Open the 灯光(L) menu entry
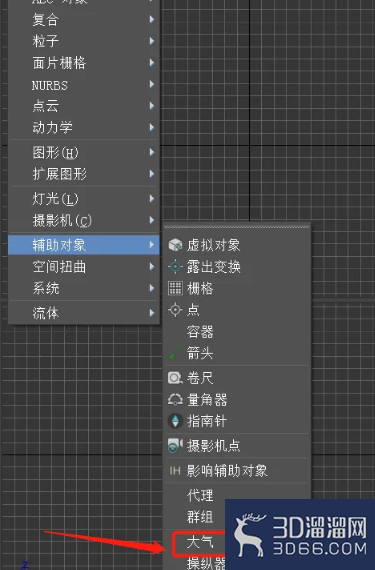 pyautogui.click(x=84, y=198)
